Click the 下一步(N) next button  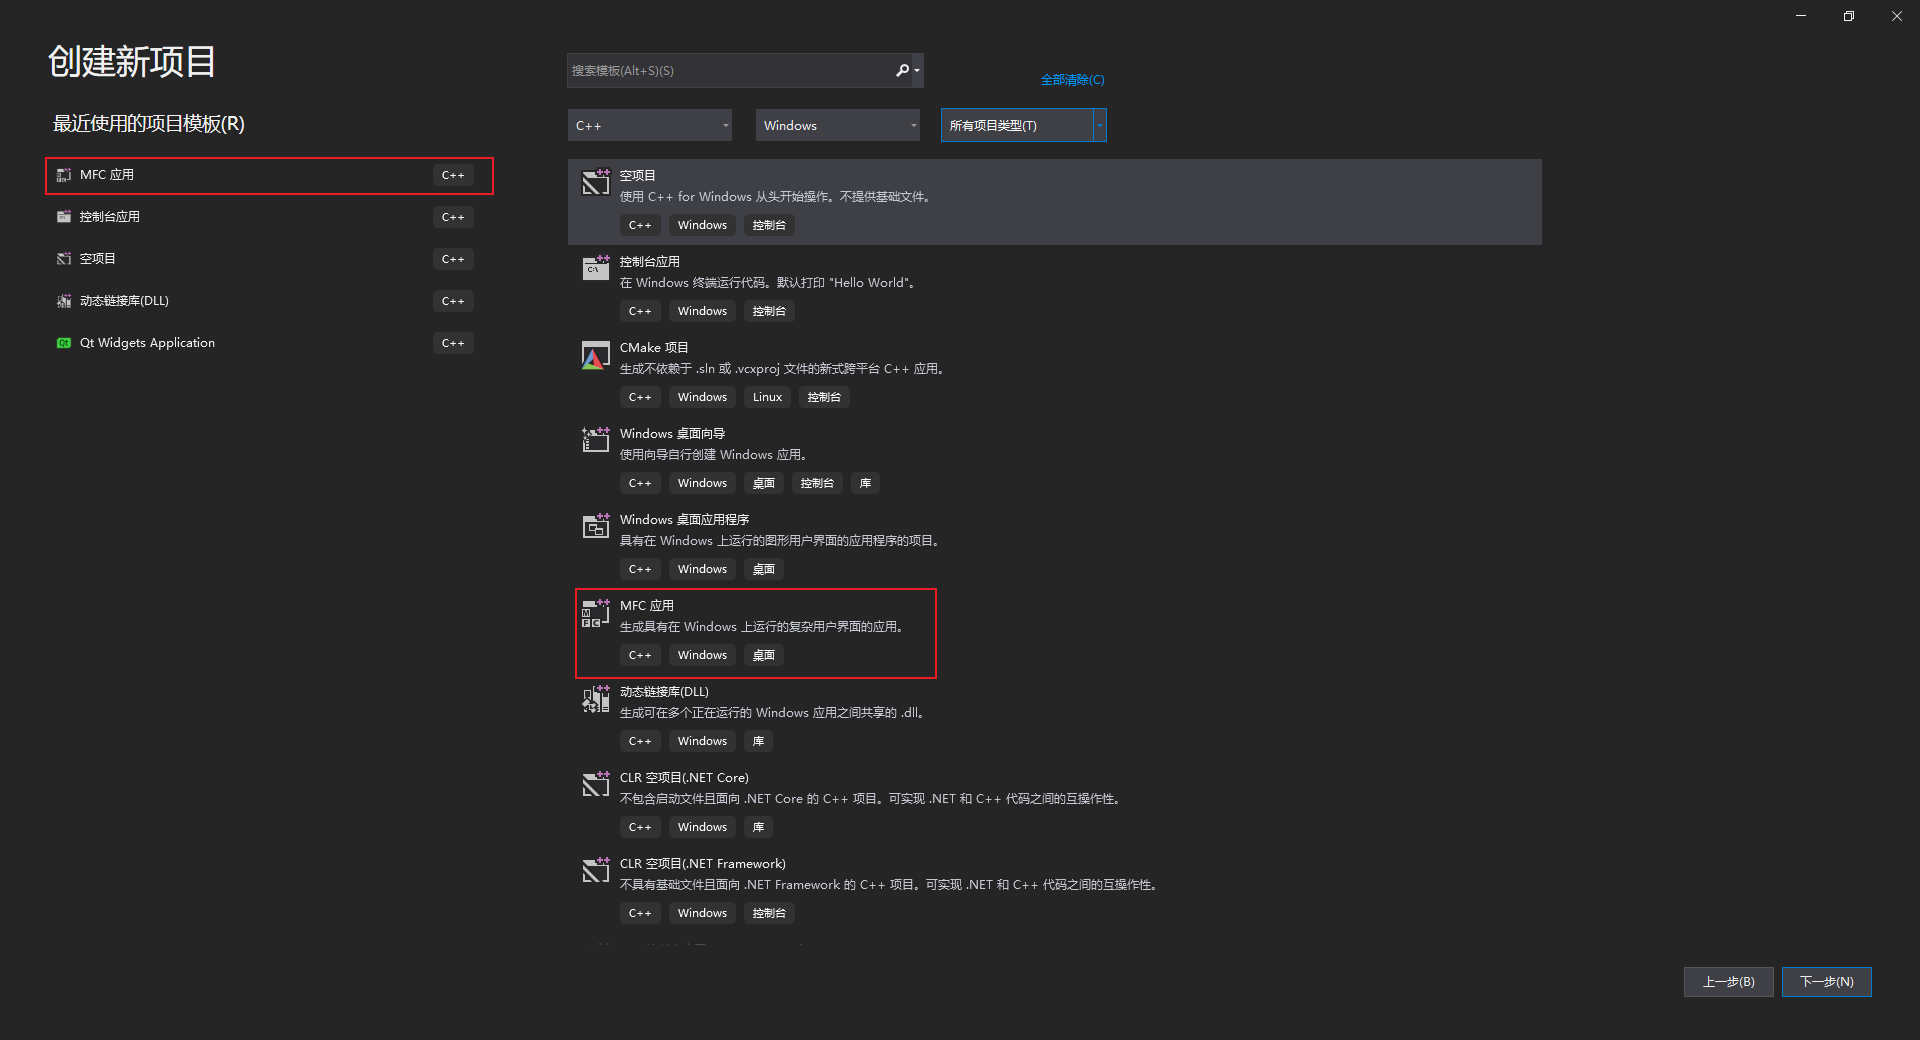1826,982
